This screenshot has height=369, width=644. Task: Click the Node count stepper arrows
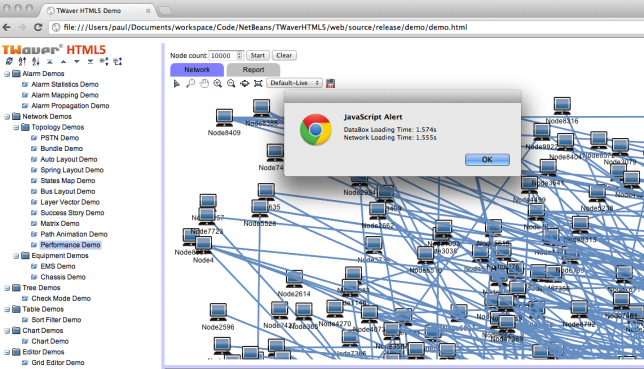240,55
